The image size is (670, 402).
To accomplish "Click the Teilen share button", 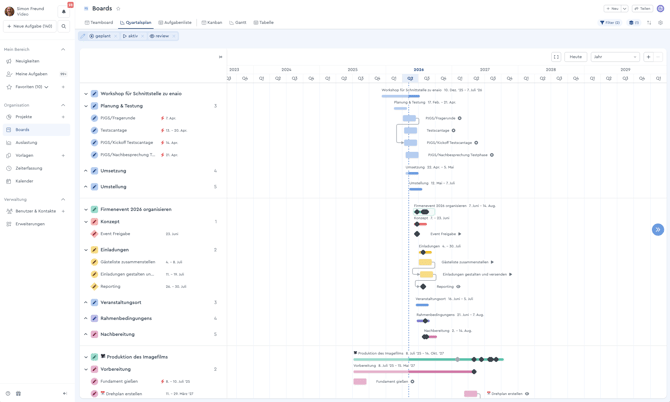I will tap(642, 9).
